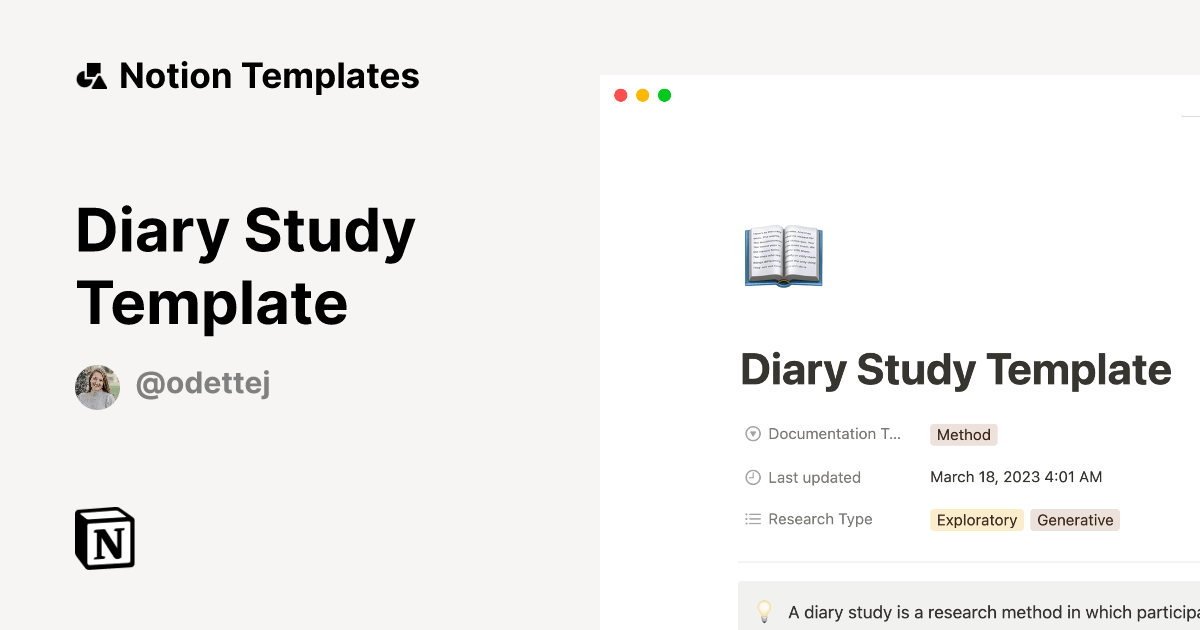
Task: Click the Notion Templates shapes logo icon
Action: (91, 76)
